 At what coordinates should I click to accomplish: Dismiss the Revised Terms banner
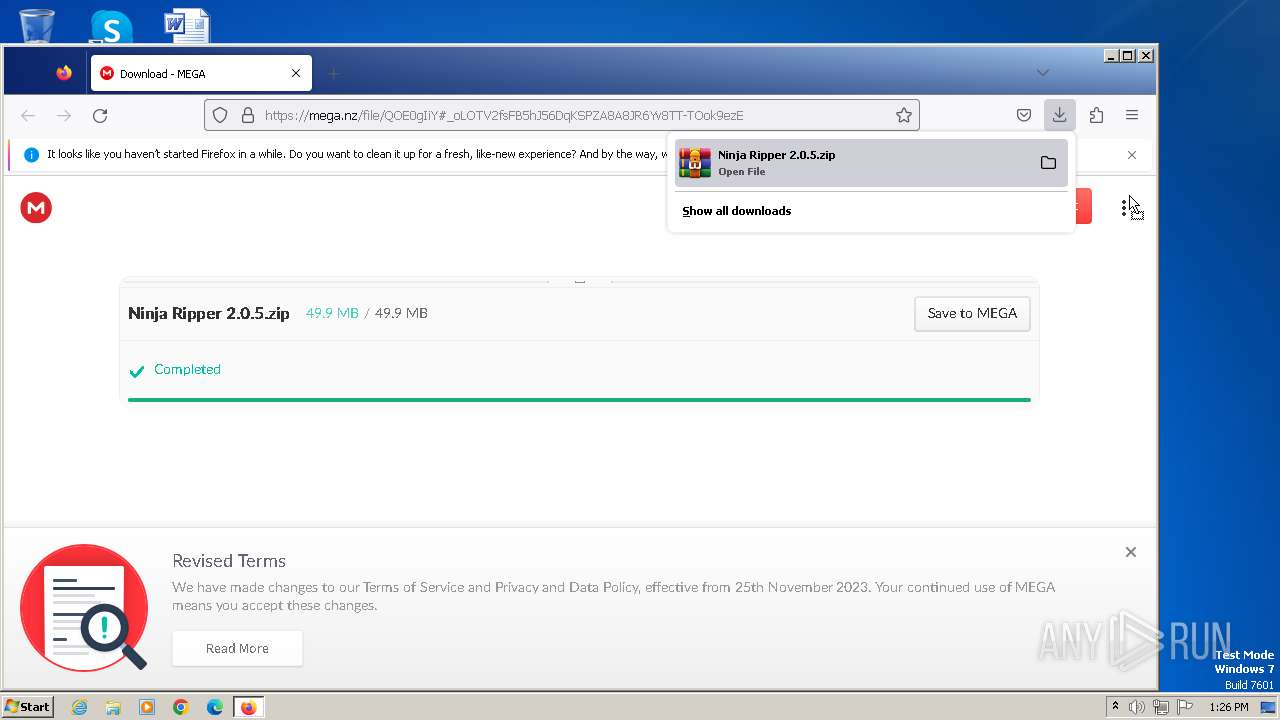click(x=1131, y=552)
